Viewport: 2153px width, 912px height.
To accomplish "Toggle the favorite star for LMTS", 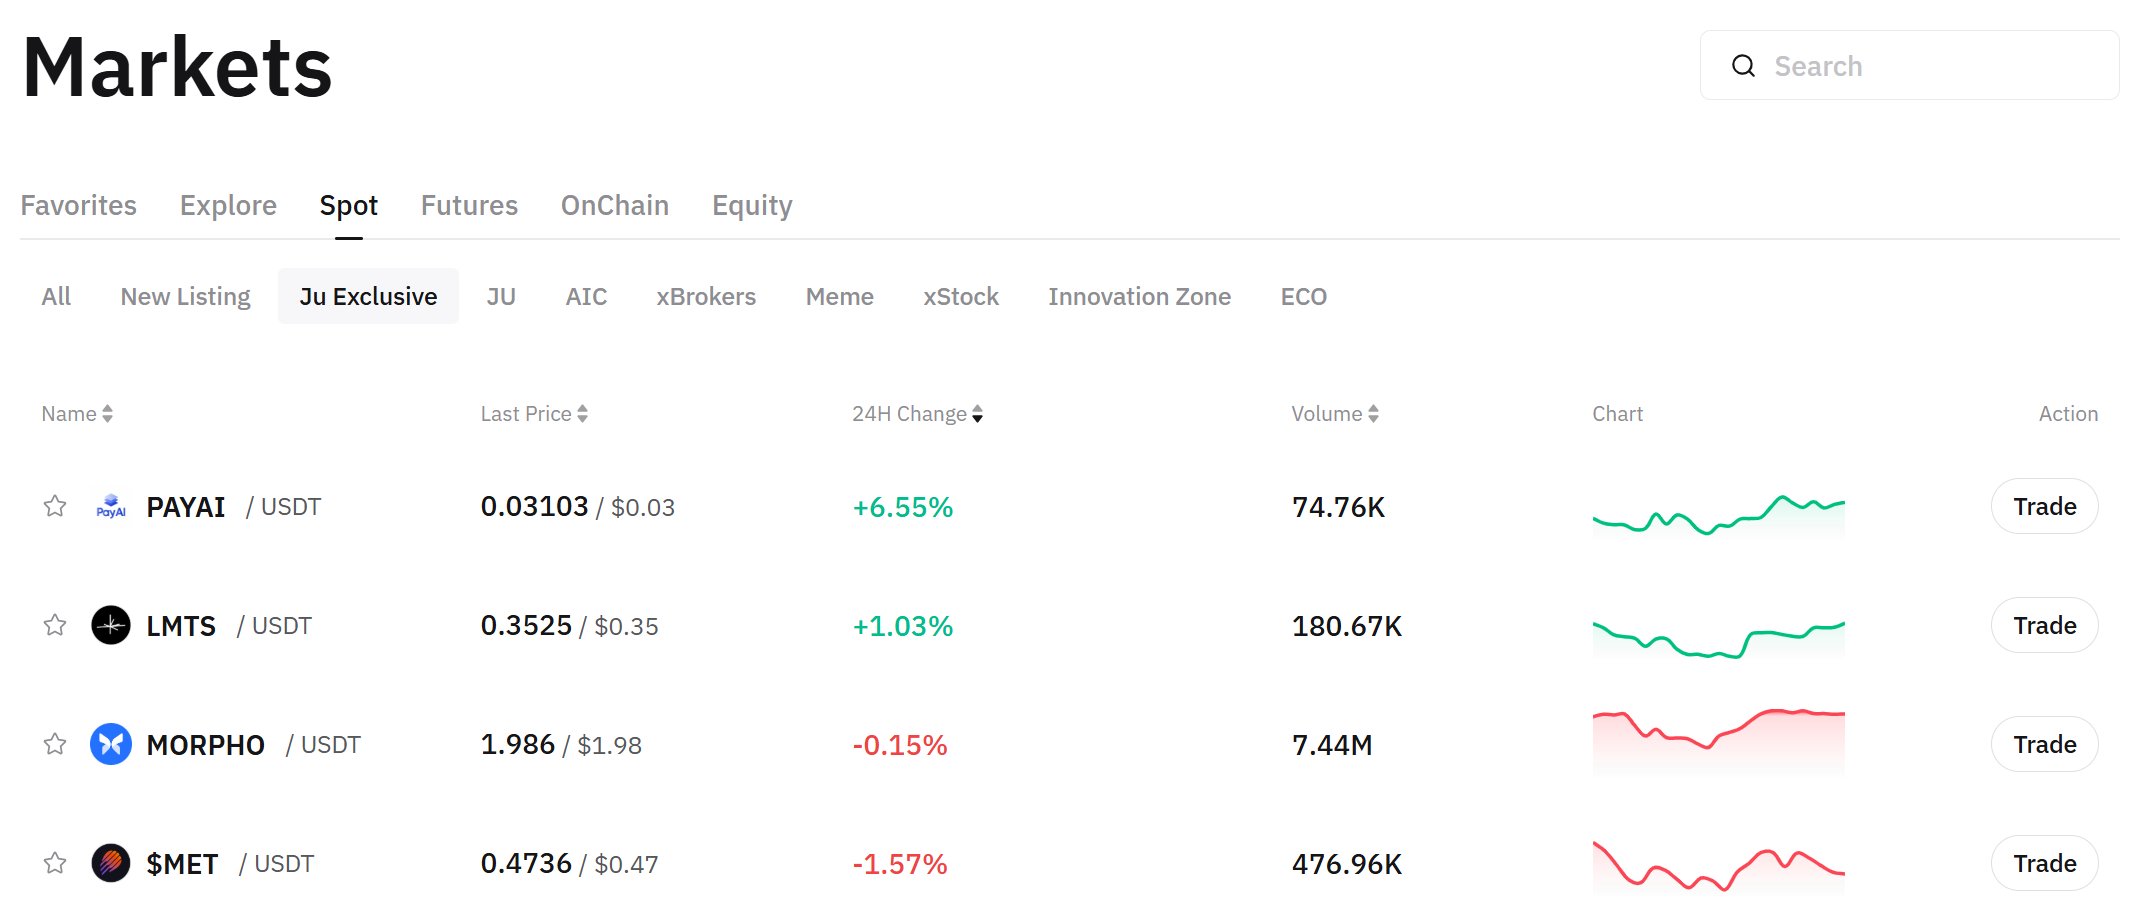I will click(55, 626).
